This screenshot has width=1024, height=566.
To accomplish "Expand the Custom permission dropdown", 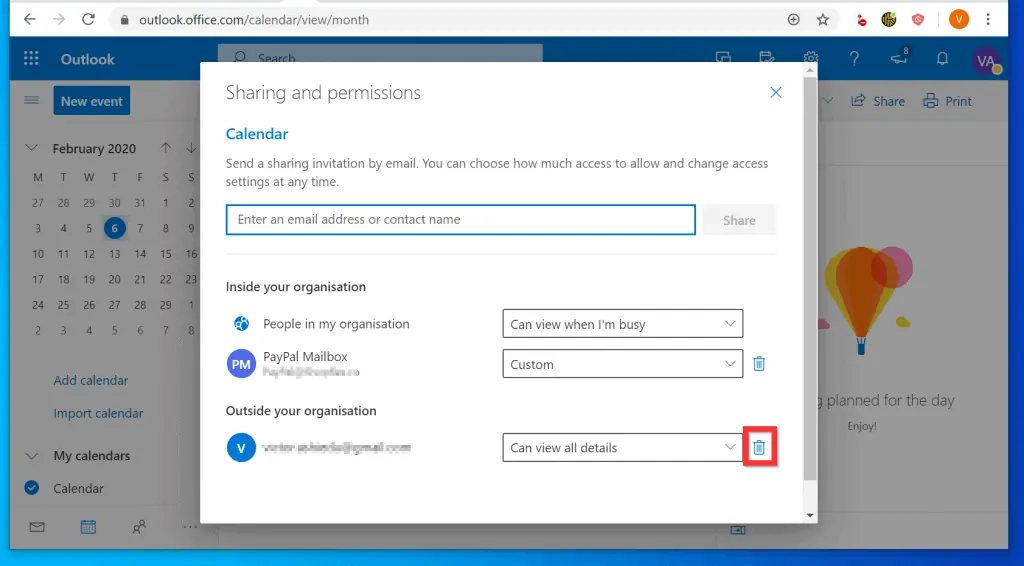I will point(622,364).
